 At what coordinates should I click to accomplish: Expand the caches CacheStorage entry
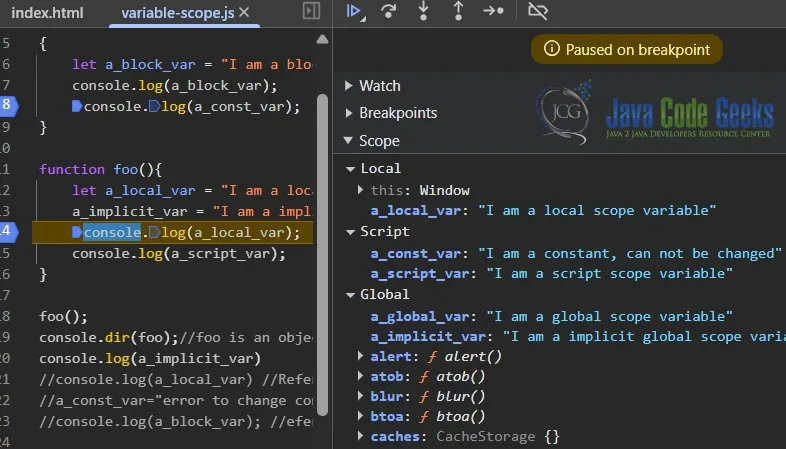pos(360,436)
